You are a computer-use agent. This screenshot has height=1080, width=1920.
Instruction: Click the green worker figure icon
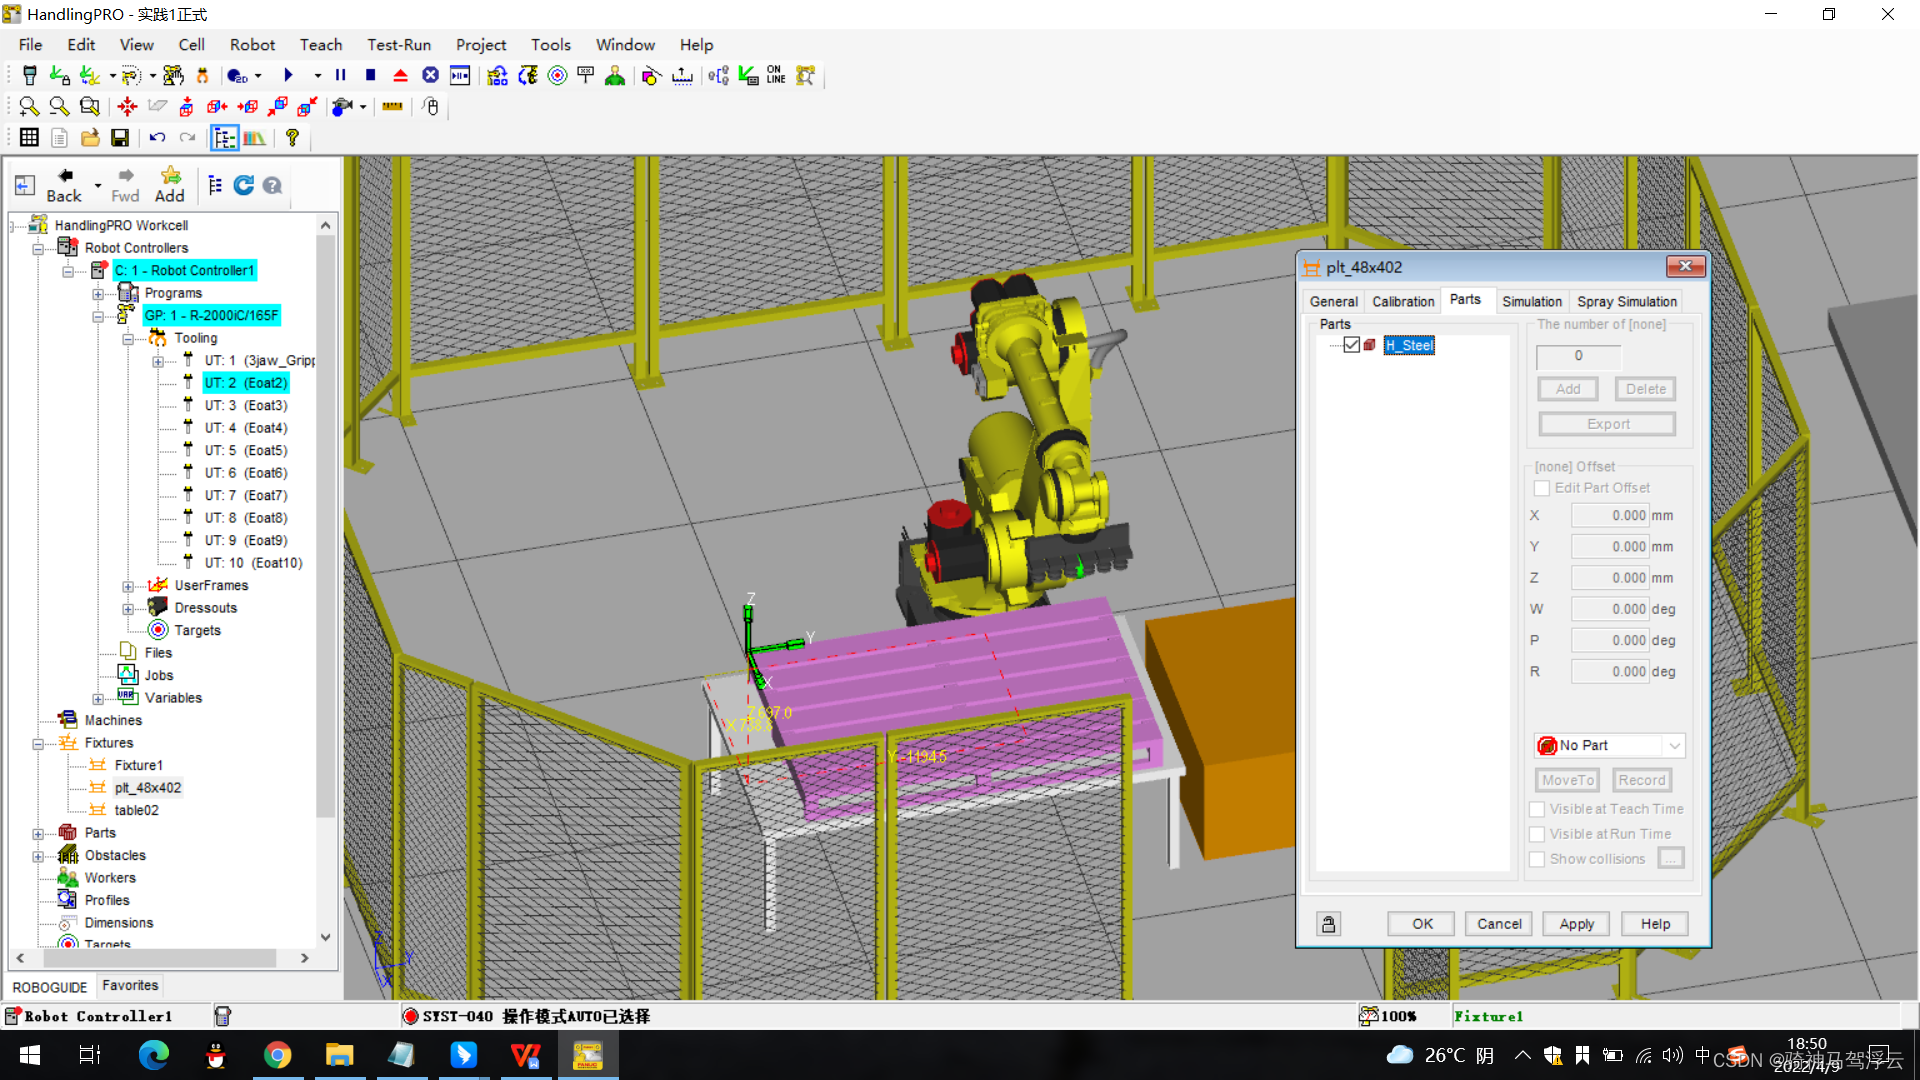click(615, 76)
